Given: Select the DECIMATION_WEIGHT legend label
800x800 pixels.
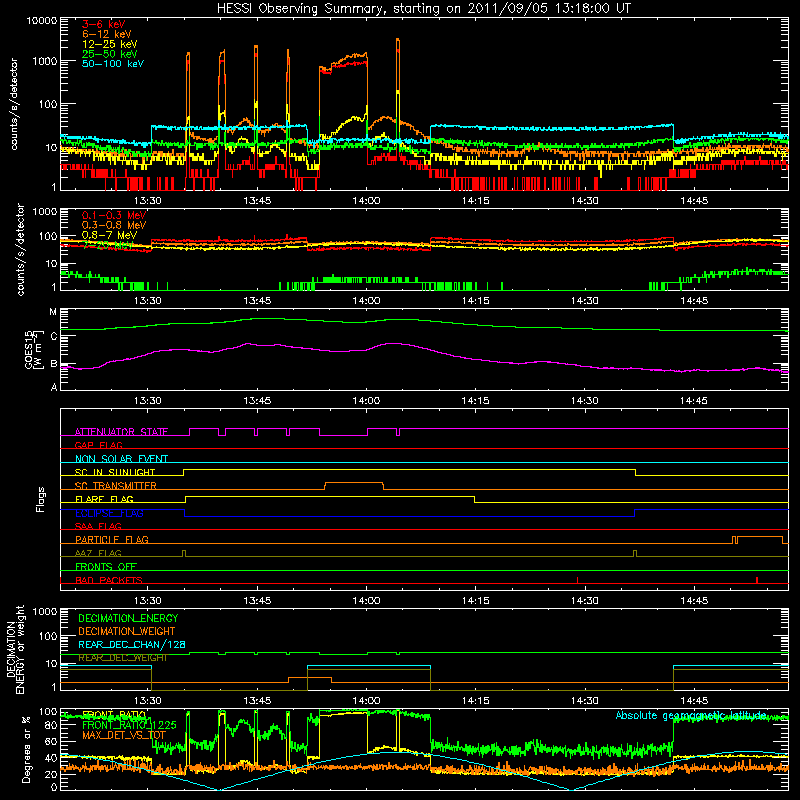Looking at the screenshot, I should pos(127,632).
